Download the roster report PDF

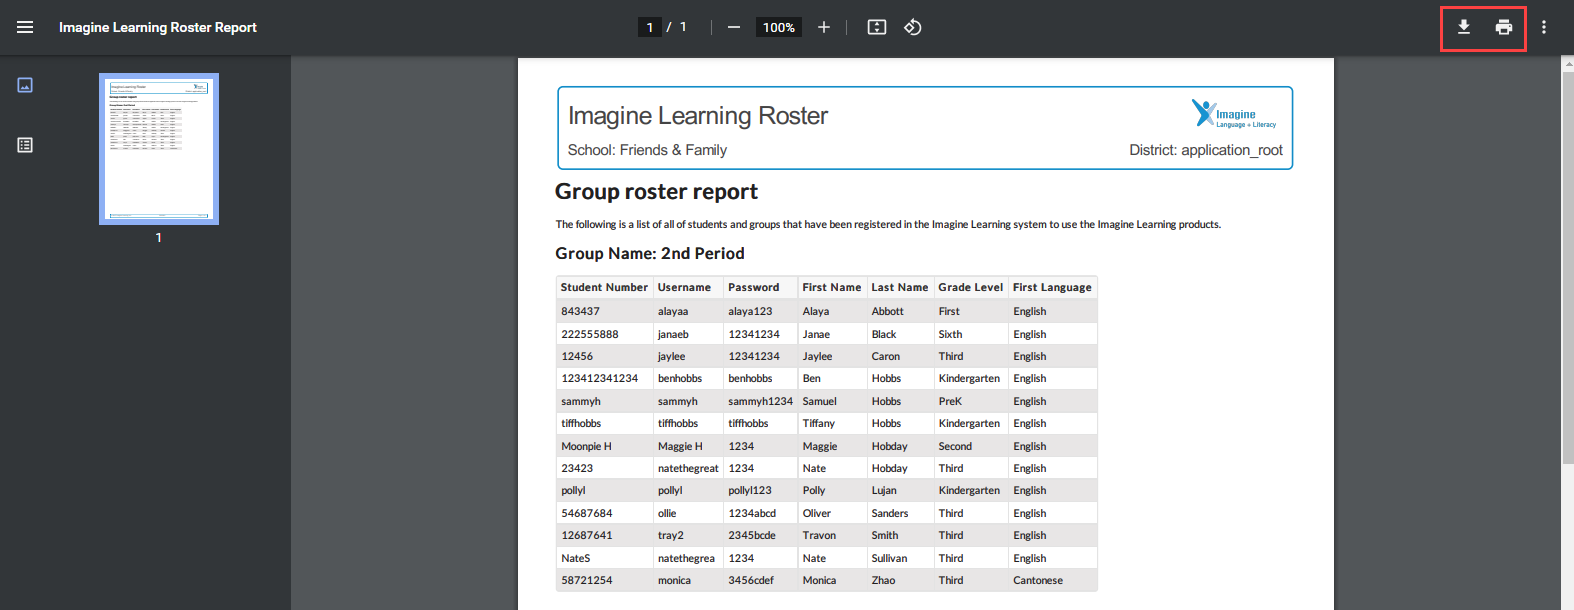coord(1464,27)
